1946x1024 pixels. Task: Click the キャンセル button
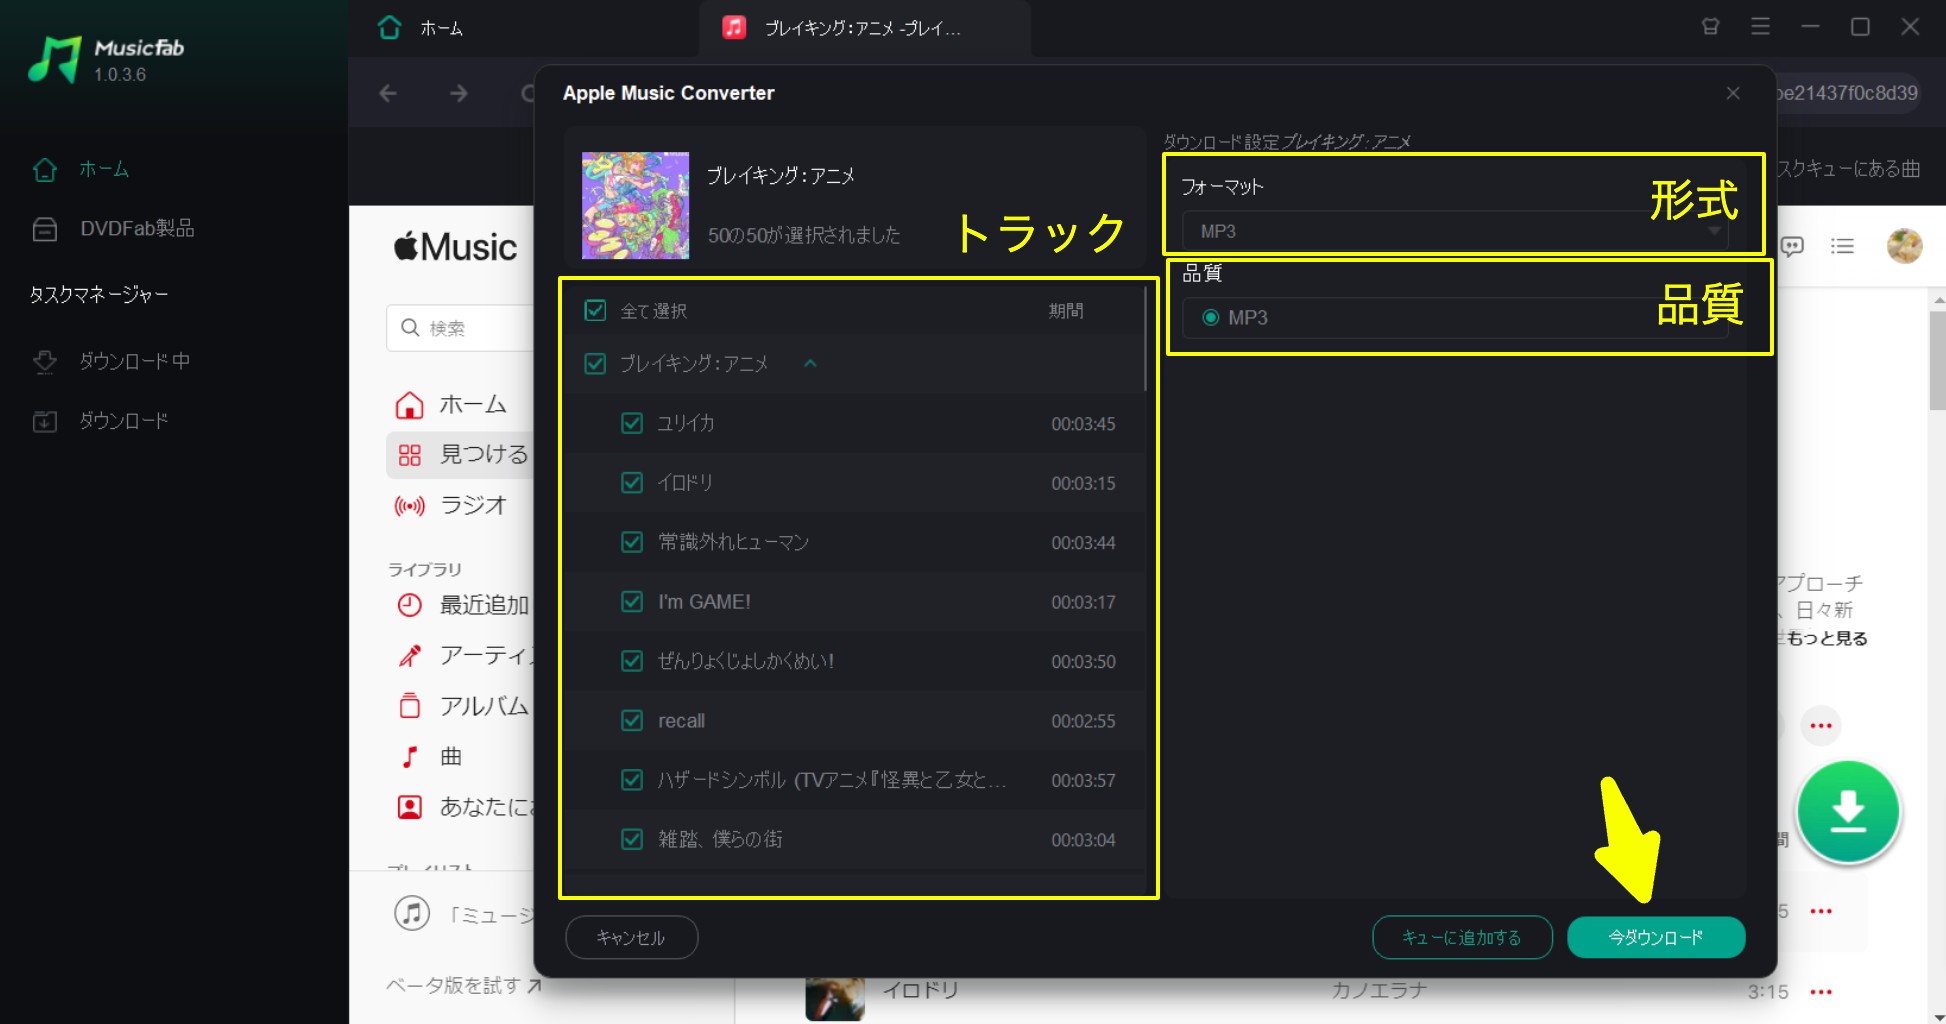pos(631,937)
